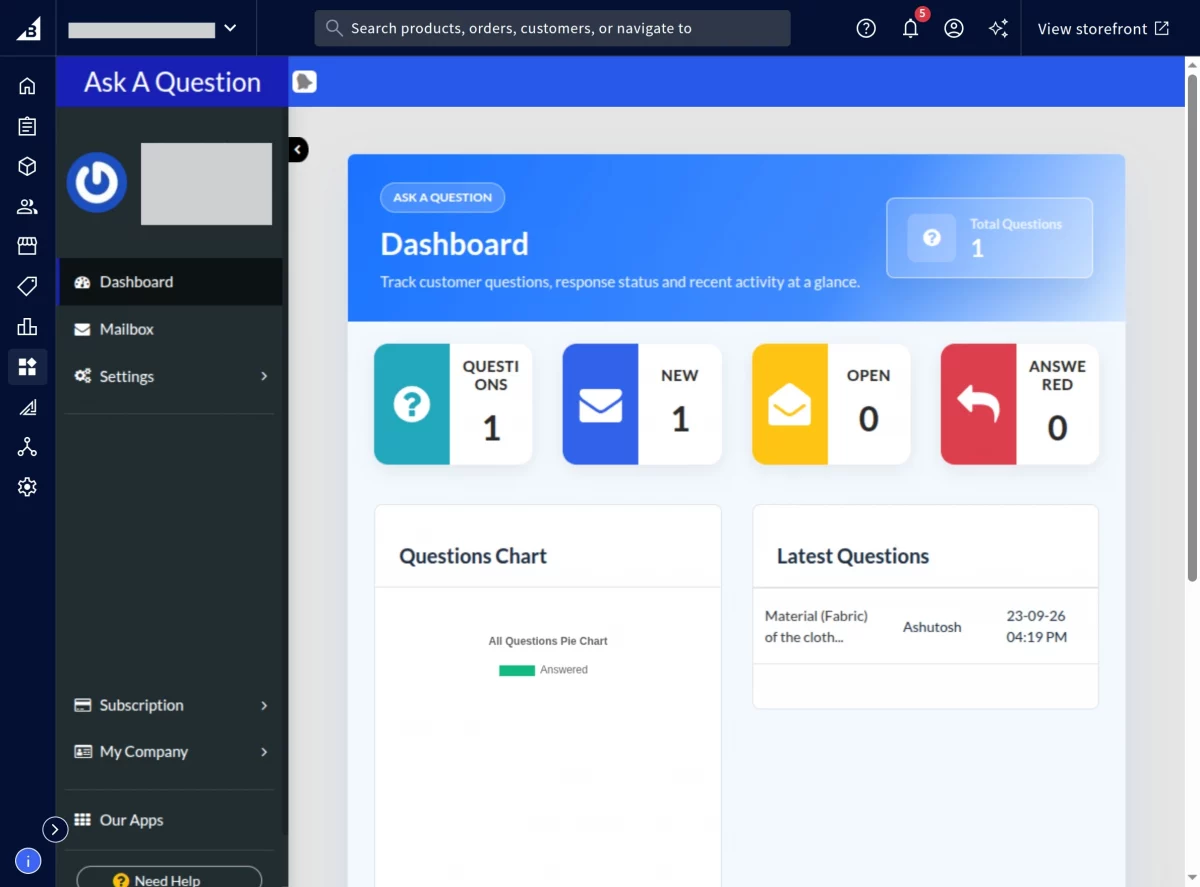Expand the My Company sidebar menu
This screenshot has height=887, width=1200.
click(x=170, y=752)
